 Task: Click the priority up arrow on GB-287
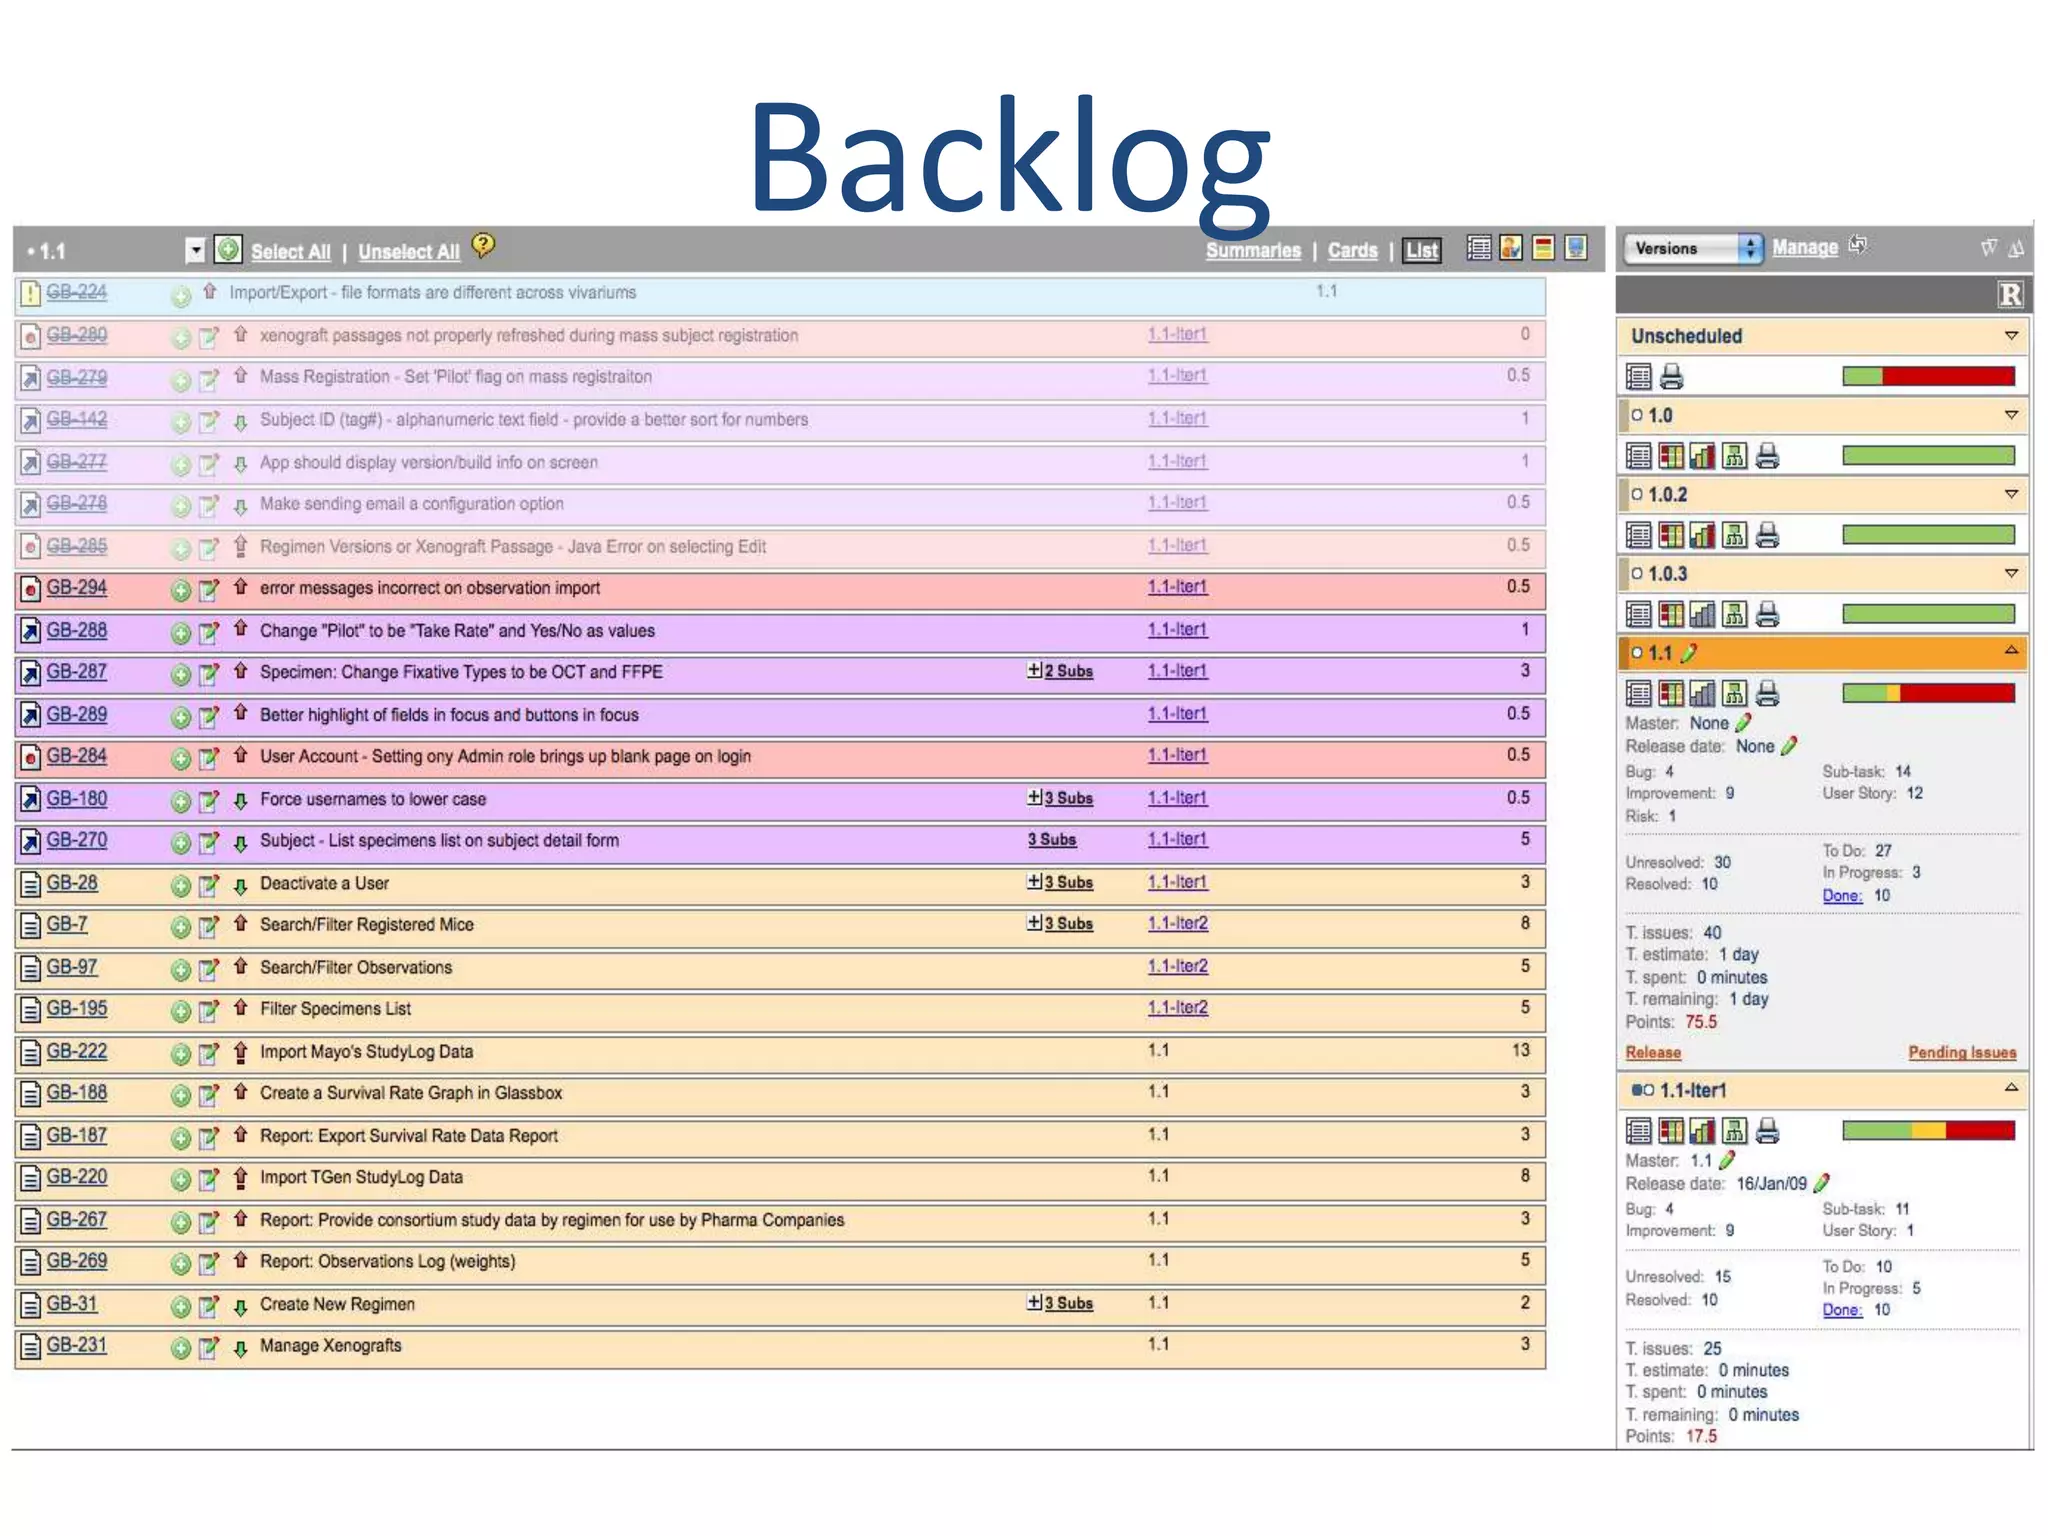[x=240, y=671]
